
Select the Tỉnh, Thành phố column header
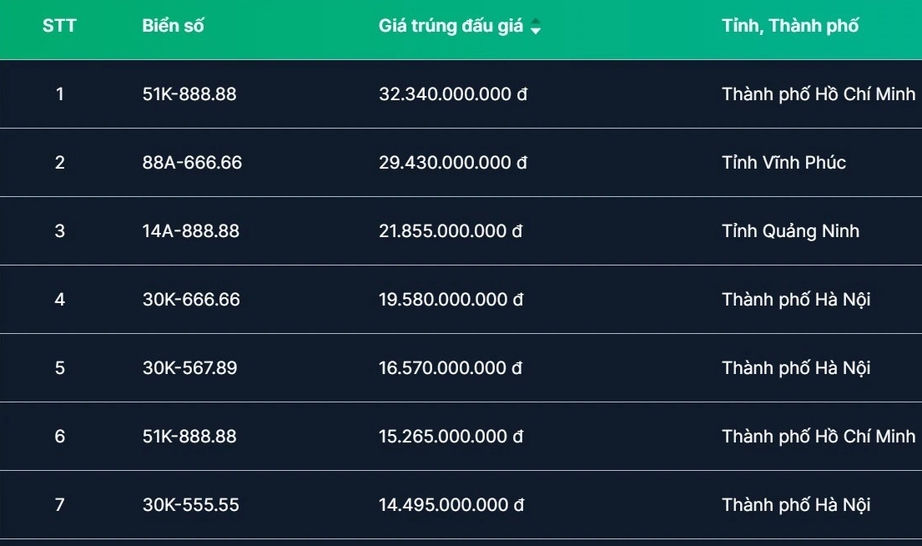click(x=790, y=26)
